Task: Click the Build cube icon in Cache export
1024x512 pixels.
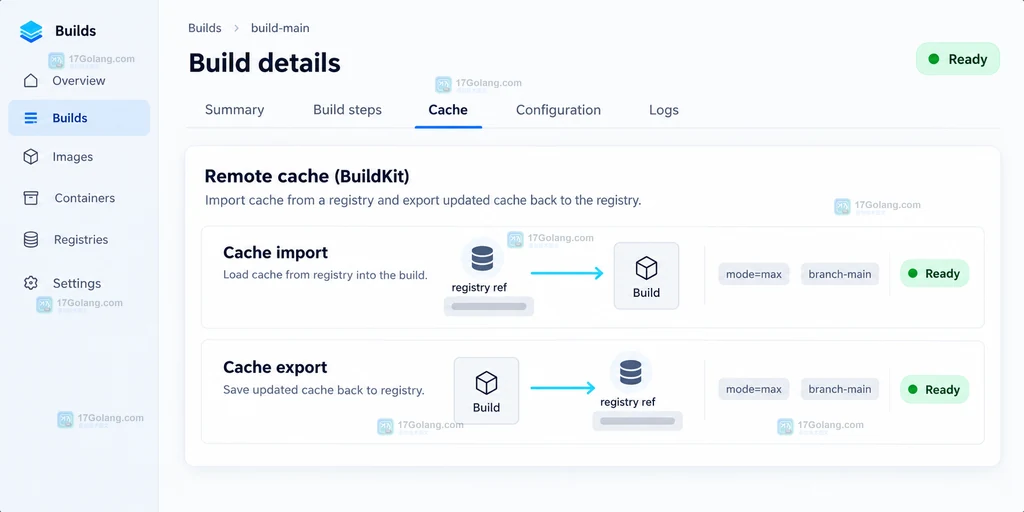Action: coord(486,383)
